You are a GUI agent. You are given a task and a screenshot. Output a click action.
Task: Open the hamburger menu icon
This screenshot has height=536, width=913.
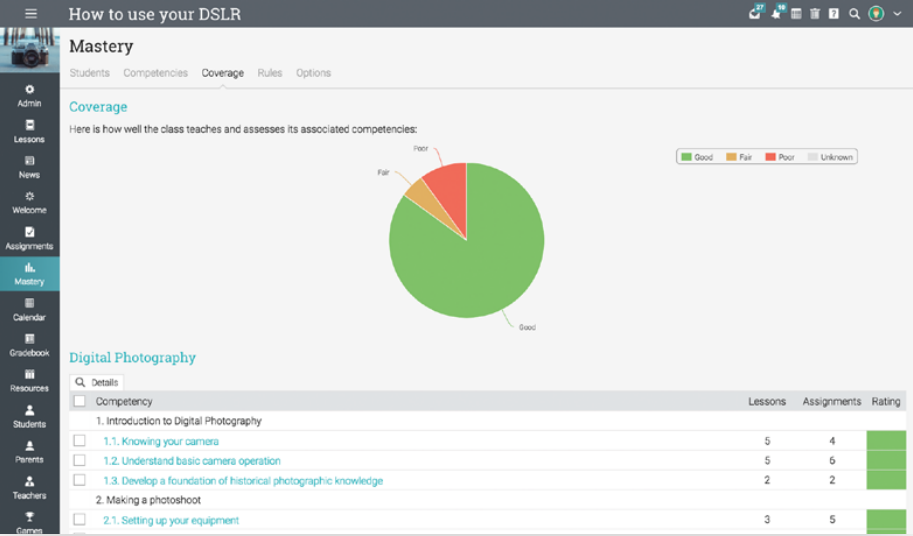[x=31, y=14]
